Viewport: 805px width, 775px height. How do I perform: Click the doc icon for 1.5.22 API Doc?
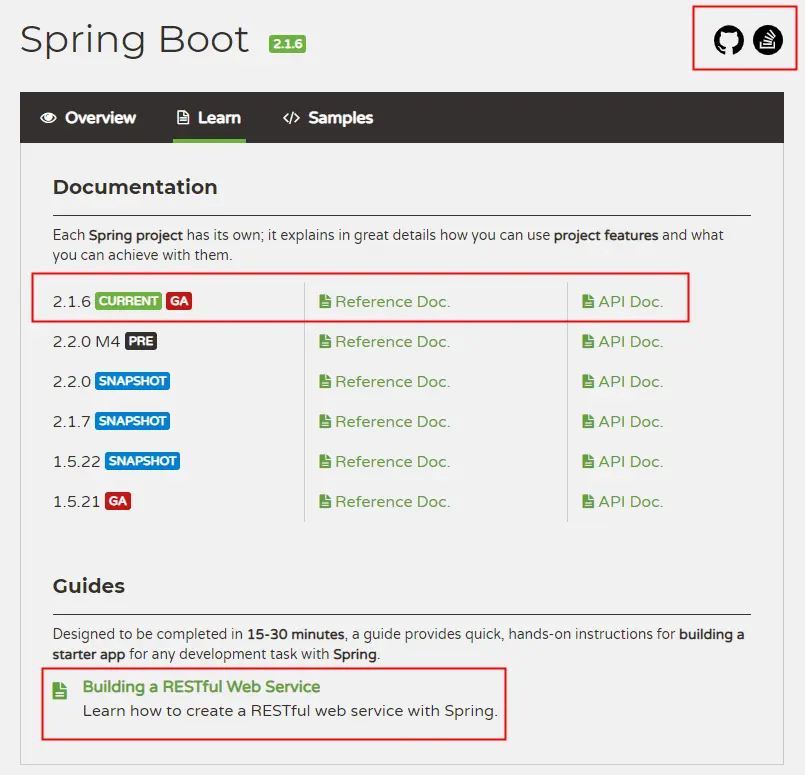coord(587,461)
